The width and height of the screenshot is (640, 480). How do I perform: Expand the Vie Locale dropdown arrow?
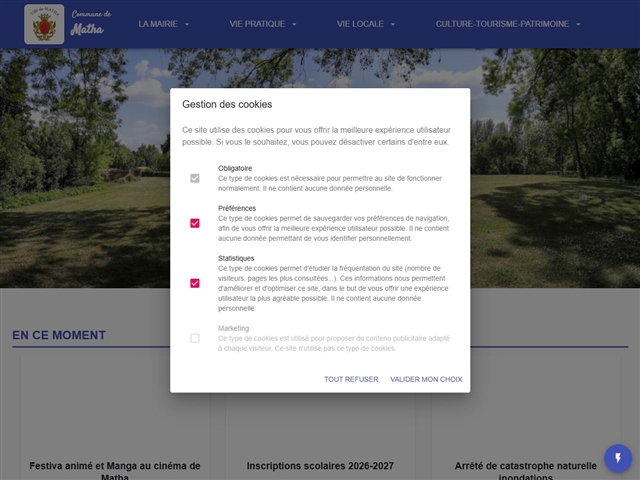point(393,24)
